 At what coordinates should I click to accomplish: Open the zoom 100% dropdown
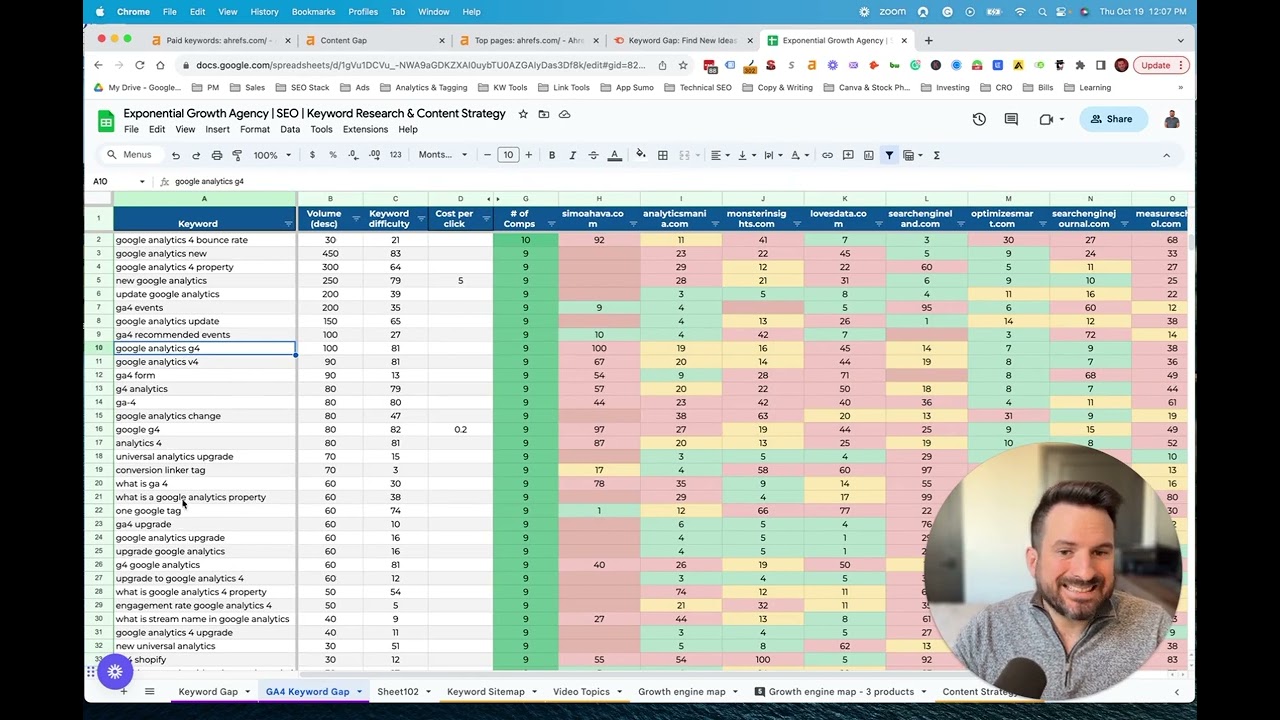pos(272,155)
